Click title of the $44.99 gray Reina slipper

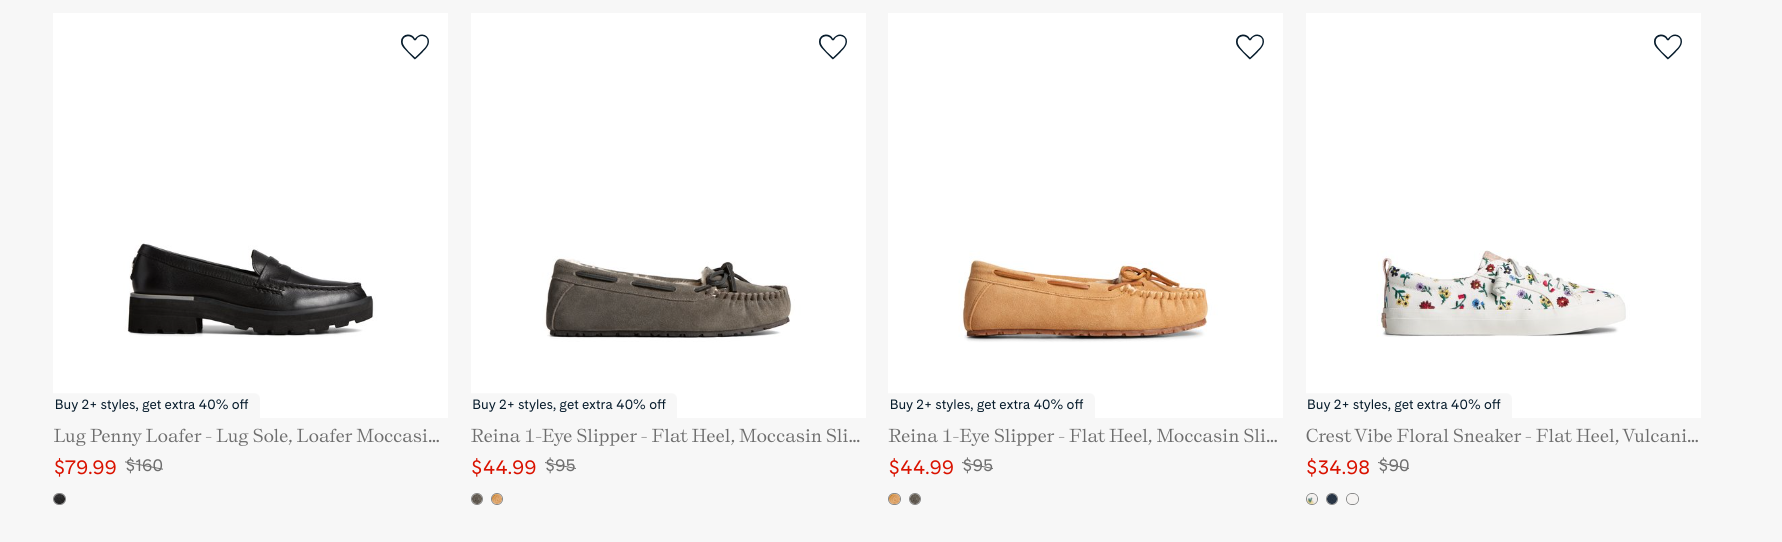[x=665, y=436]
